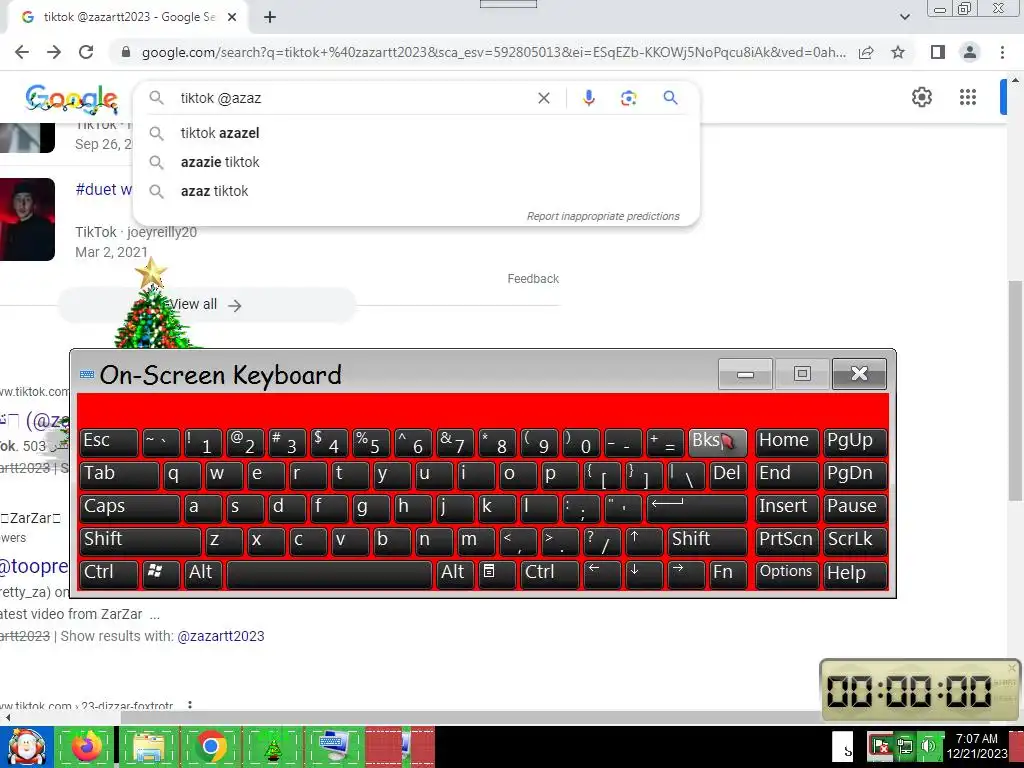Switch to Chrome in the taskbar

click(210, 747)
